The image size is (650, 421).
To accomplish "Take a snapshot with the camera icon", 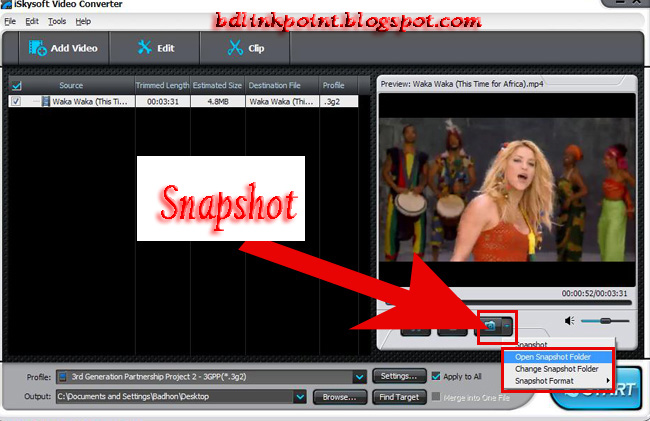I will point(490,326).
